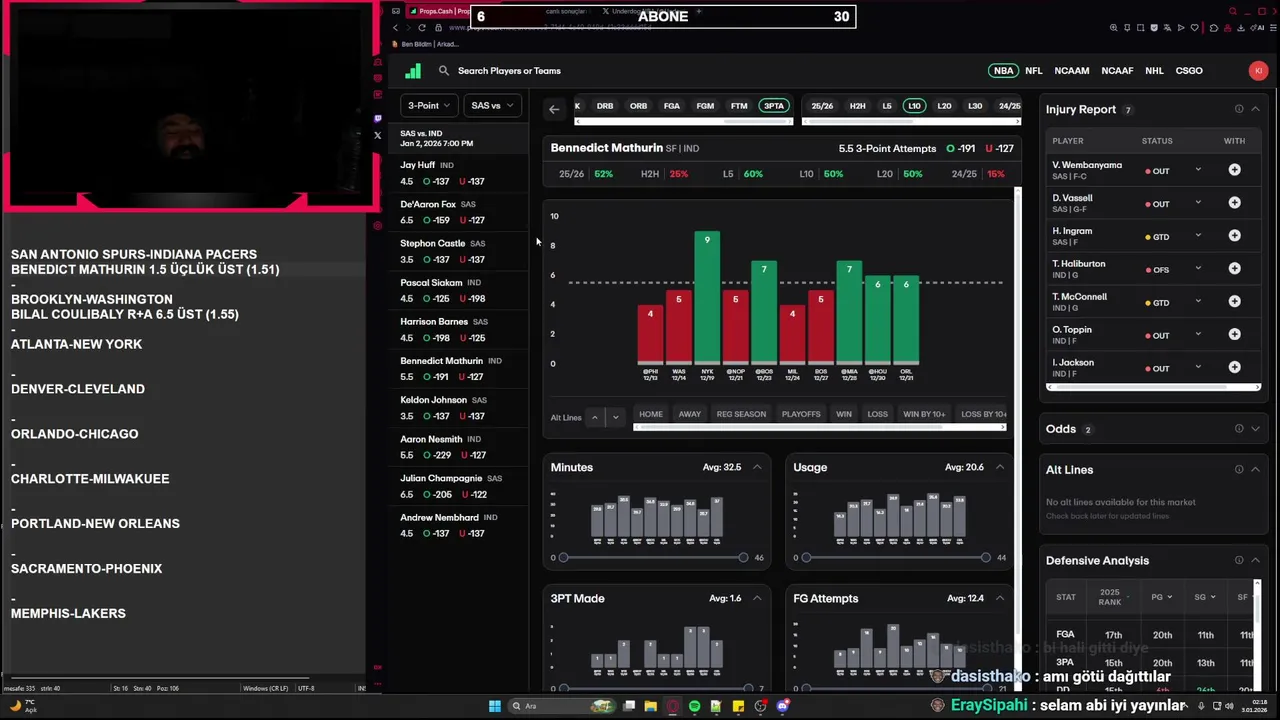Select the L10 game range
Image resolution: width=1280 pixels, height=720 pixels.
[x=914, y=106]
